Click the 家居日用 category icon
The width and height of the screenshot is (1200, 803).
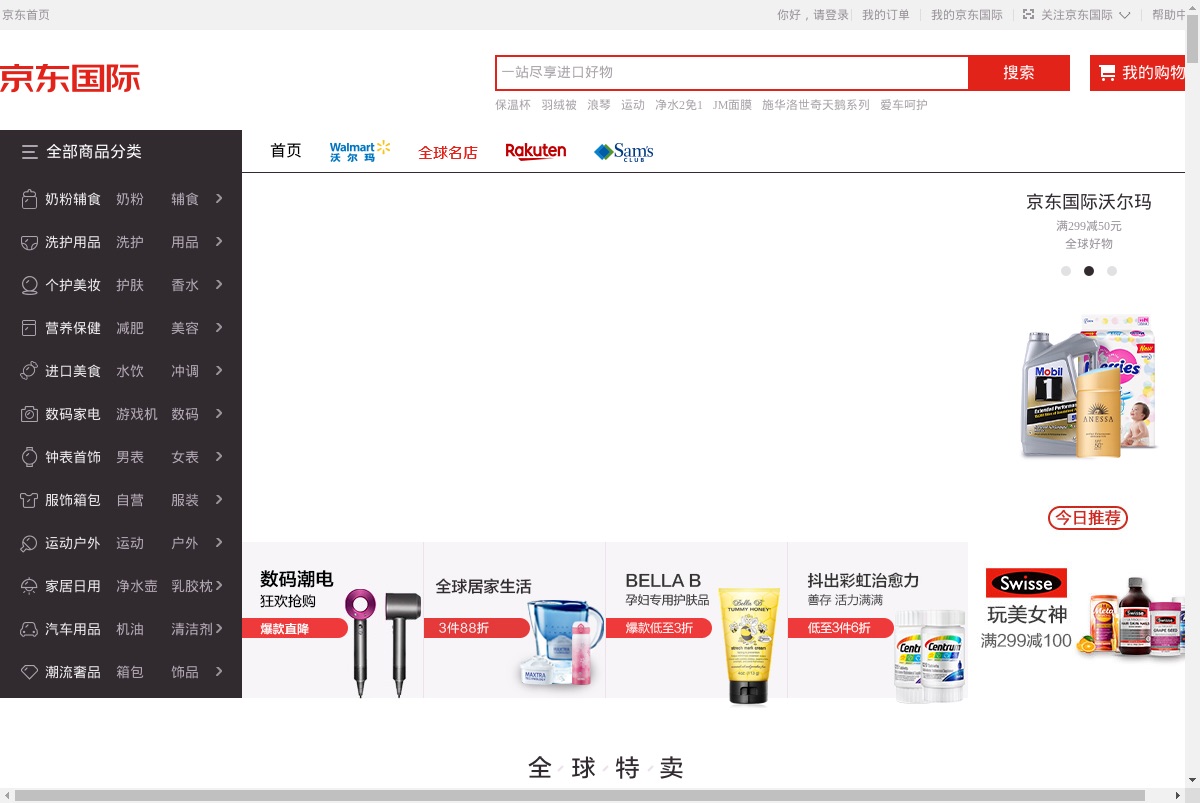[x=30, y=586]
